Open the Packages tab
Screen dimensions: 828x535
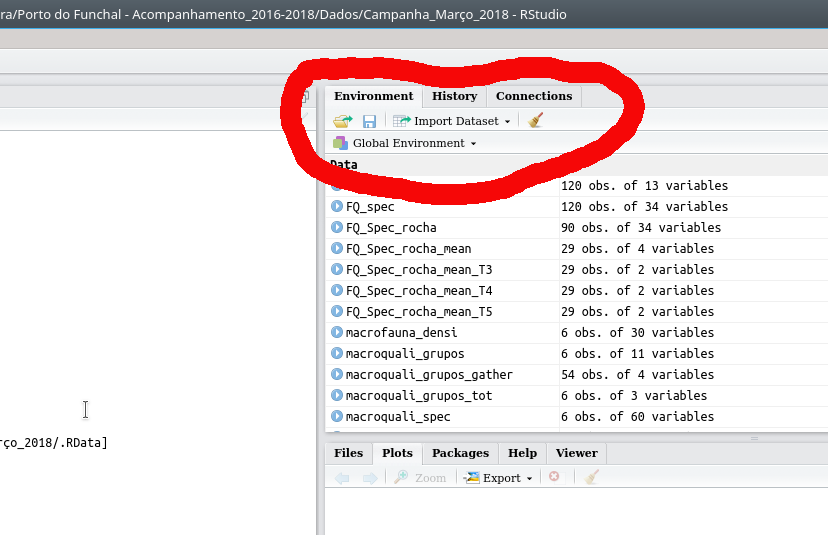click(460, 453)
